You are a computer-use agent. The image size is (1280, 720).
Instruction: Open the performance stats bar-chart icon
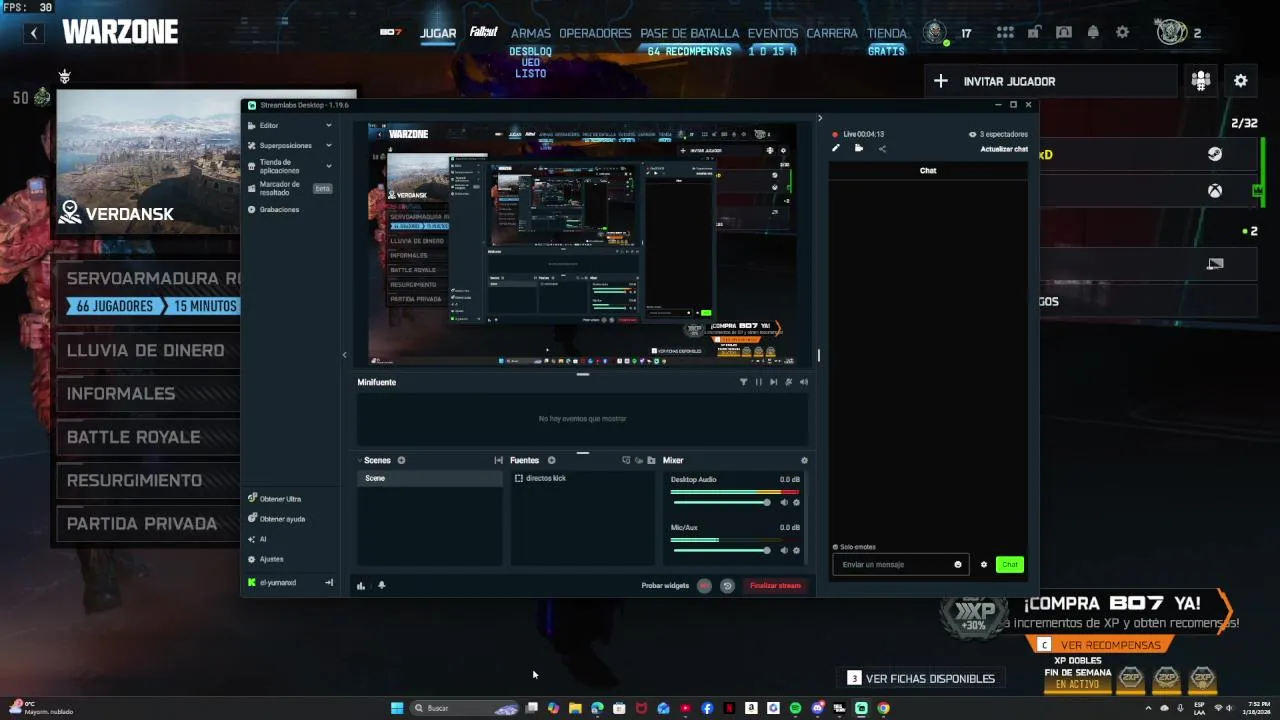coord(361,586)
